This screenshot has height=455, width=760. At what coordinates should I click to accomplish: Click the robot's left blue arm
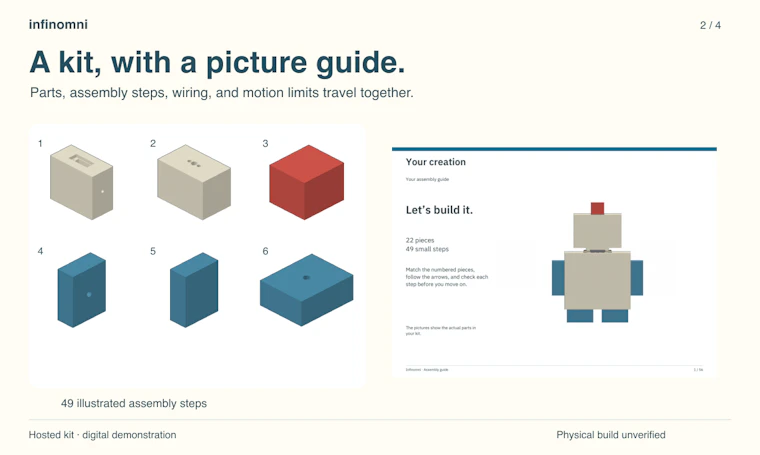click(x=558, y=278)
